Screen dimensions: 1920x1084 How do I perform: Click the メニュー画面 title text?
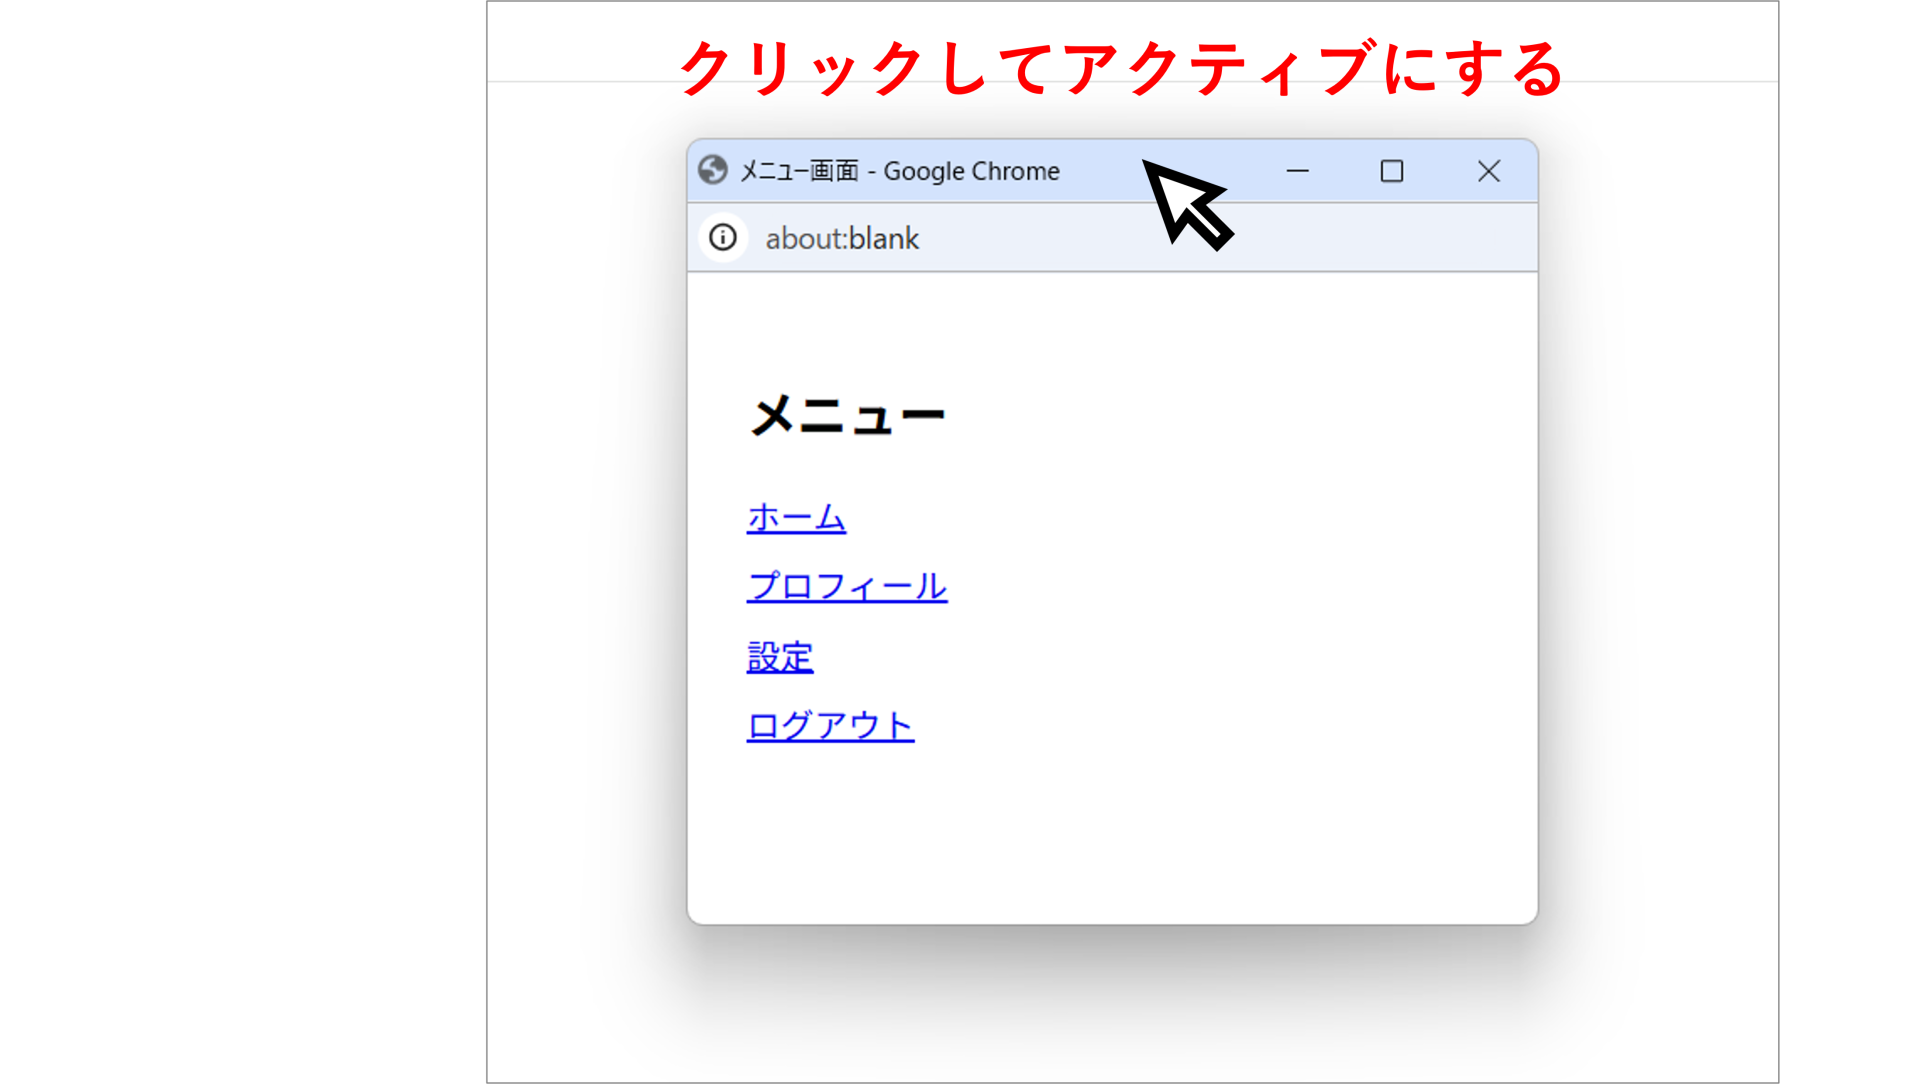pyautogui.click(x=799, y=171)
